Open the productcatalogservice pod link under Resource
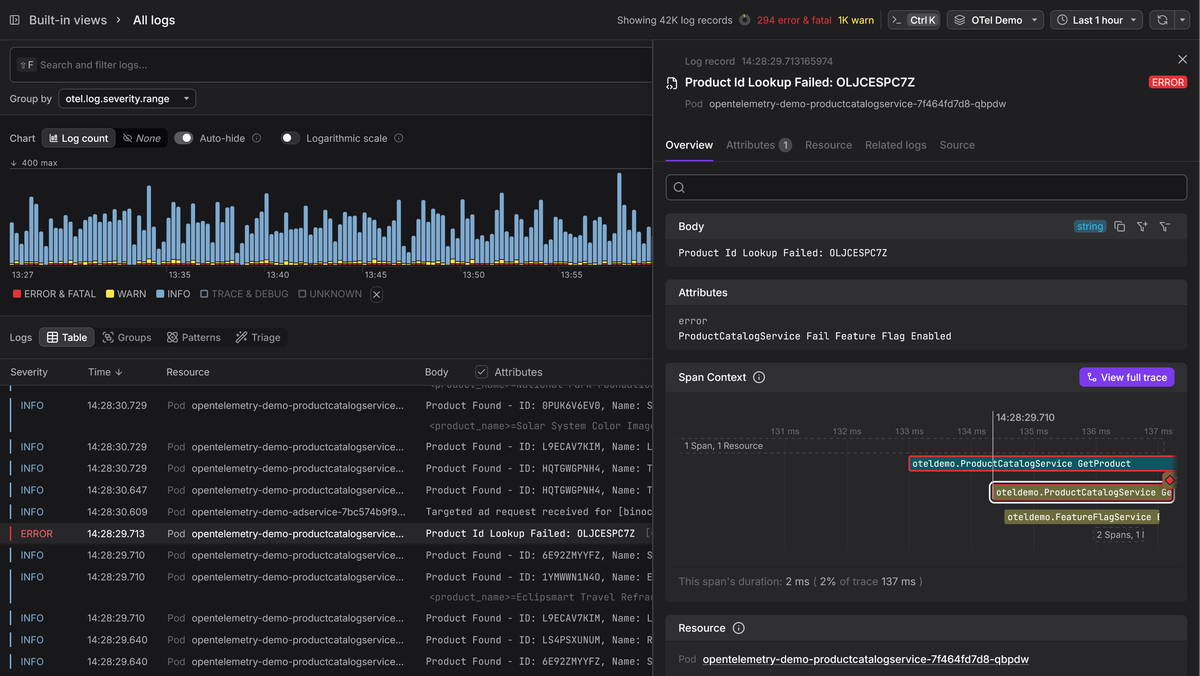 click(x=866, y=660)
